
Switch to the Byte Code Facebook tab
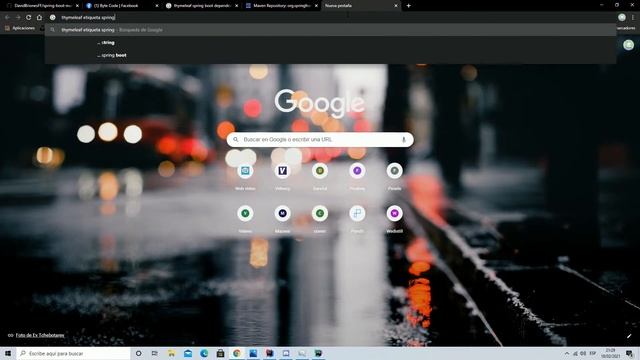click(x=121, y=6)
